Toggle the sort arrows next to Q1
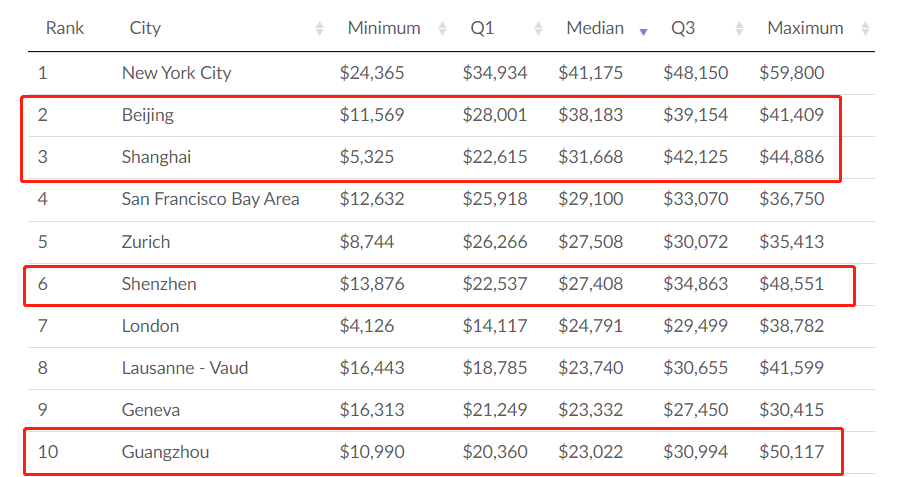The width and height of the screenshot is (904, 477). pos(539,29)
